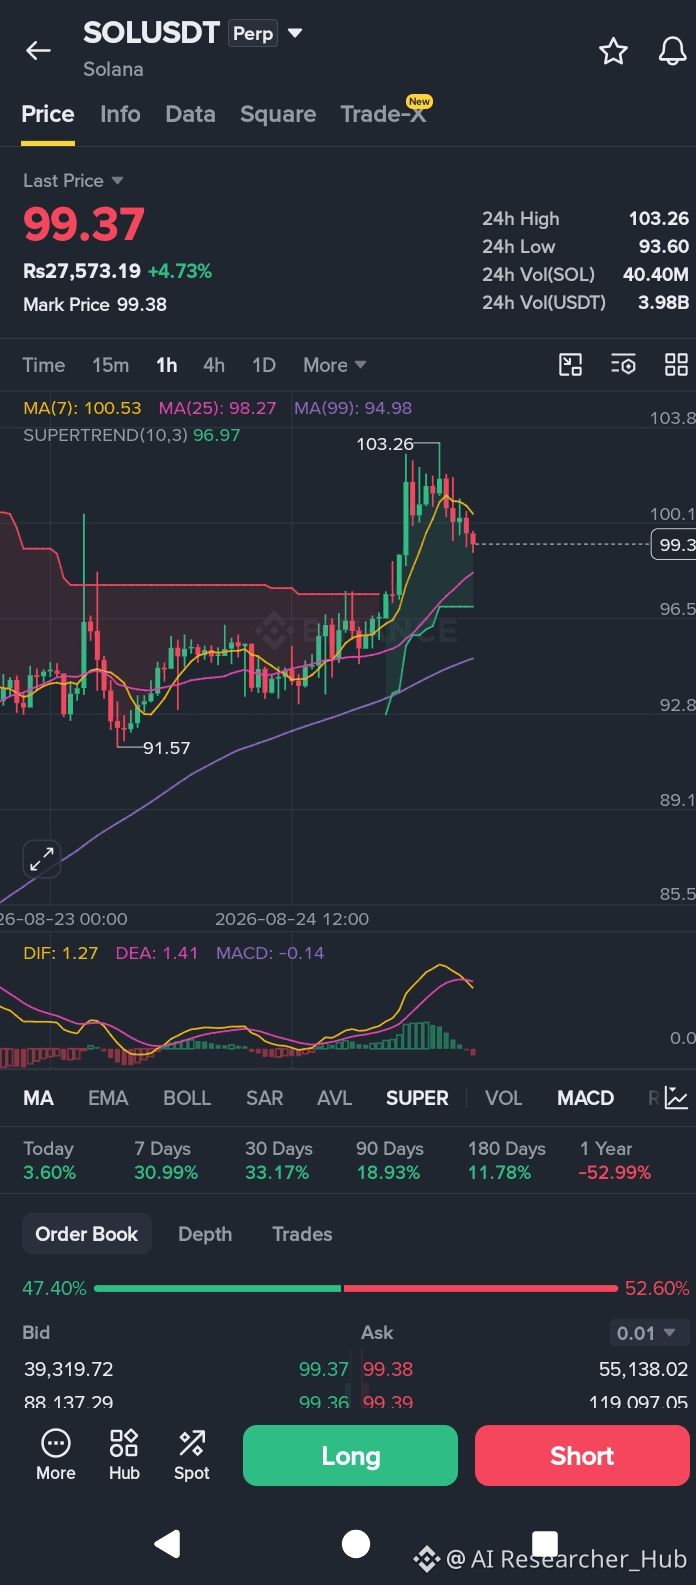Switch to the Info tab
The image size is (696, 1585).
[120, 114]
